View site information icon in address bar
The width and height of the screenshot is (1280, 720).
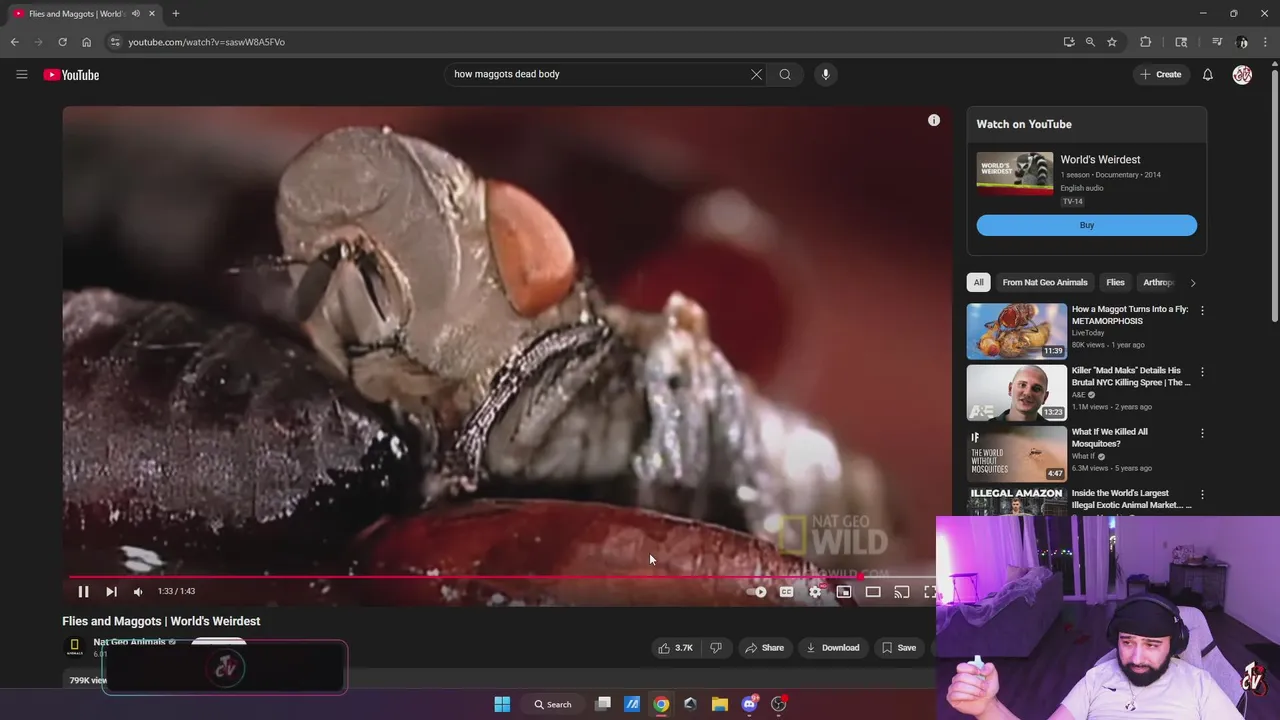pyautogui.click(x=115, y=42)
